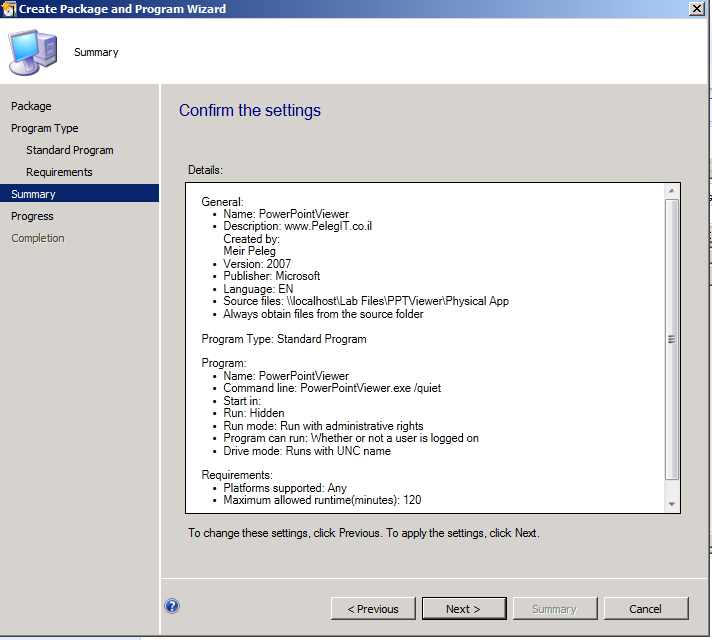Click the Previous button
Image resolution: width=712 pixels, height=640 pixels.
tap(373, 609)
